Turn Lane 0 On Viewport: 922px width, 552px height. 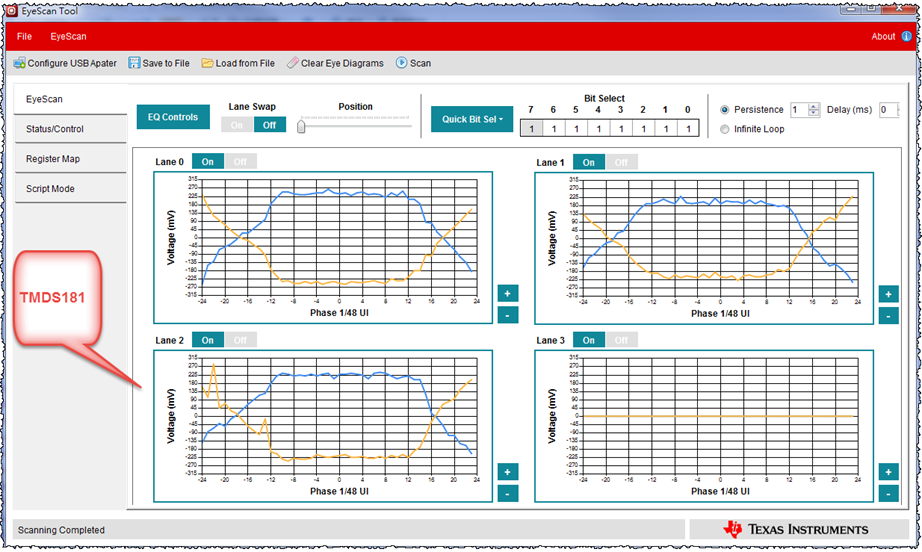pyautogui.click(x=208, y=162)
